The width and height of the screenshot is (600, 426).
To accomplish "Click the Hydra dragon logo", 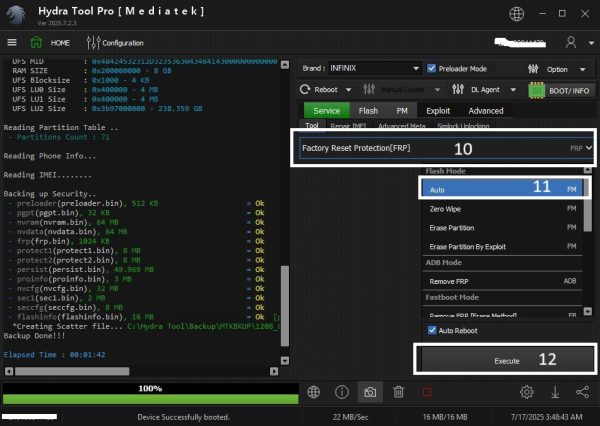I will tap(16, 15).
